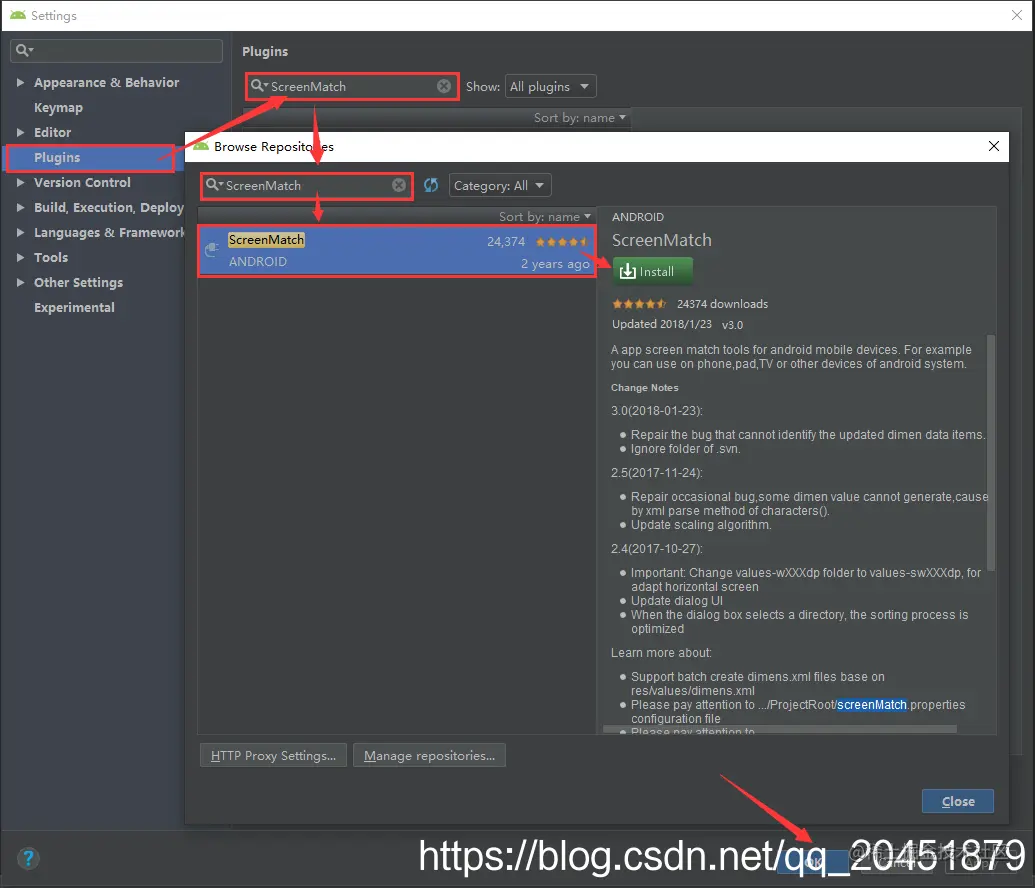Refresh the plugin repository list
The image size is (1035, 888).
click(x=431, y=185)
